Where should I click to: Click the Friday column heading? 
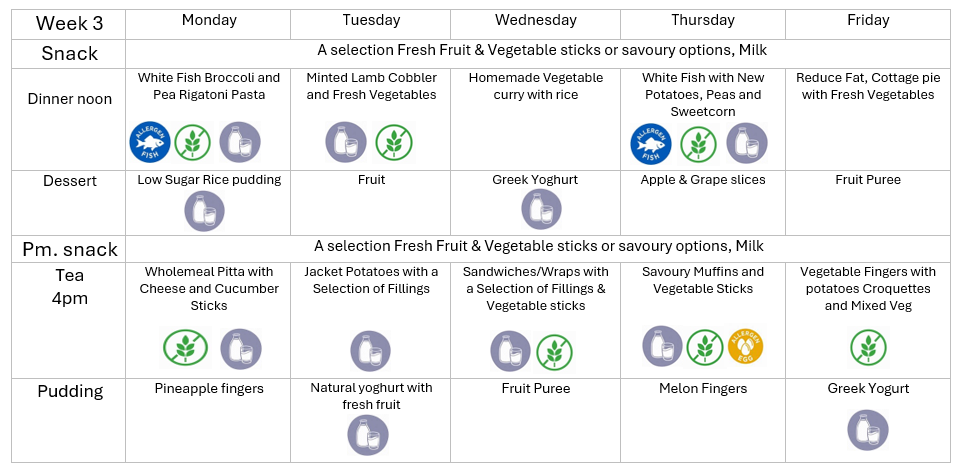tap(867, 20)
